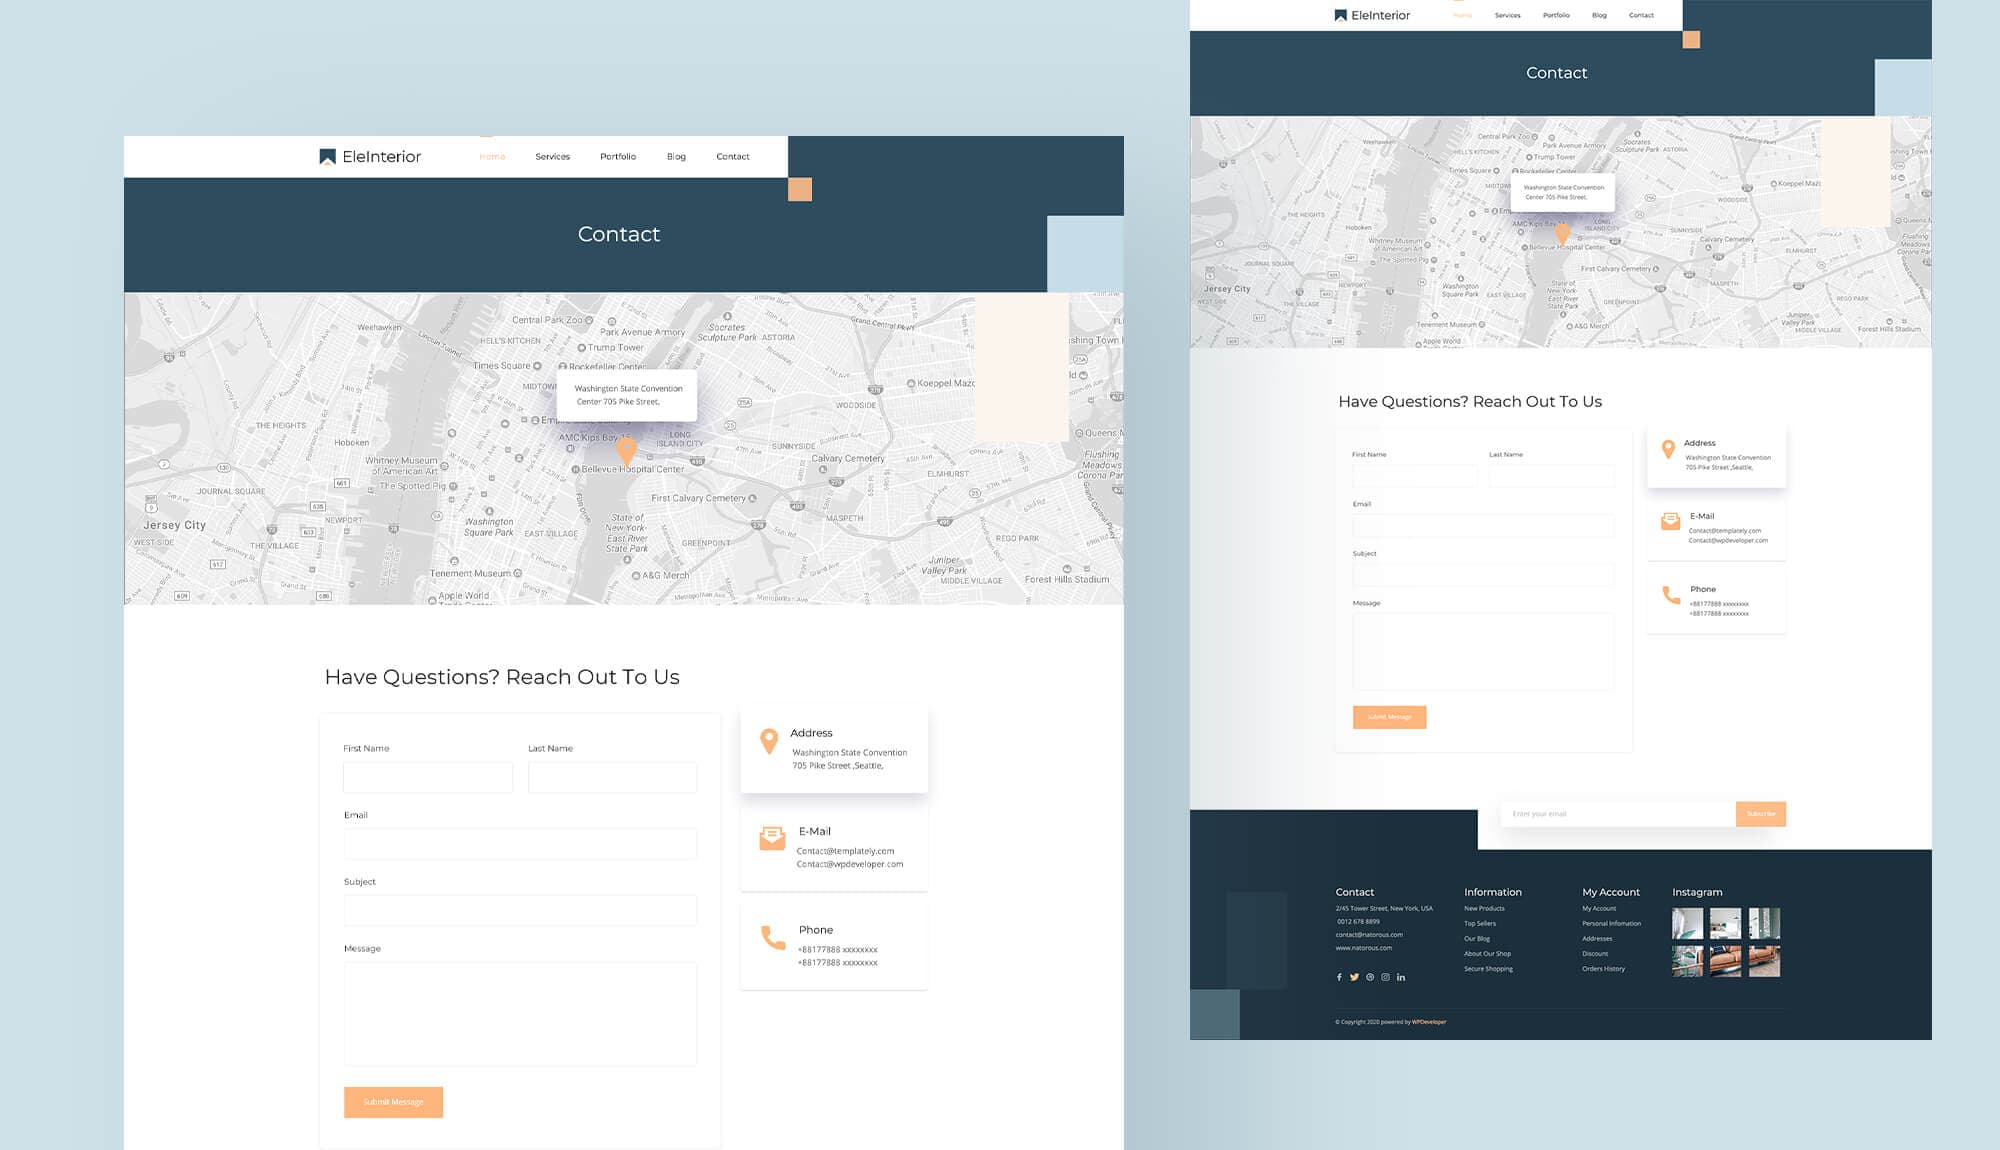Screen dimensions: 2000x1150
Task: Click the EleInterior logo in left preview
Action: (x=370, y=157)
